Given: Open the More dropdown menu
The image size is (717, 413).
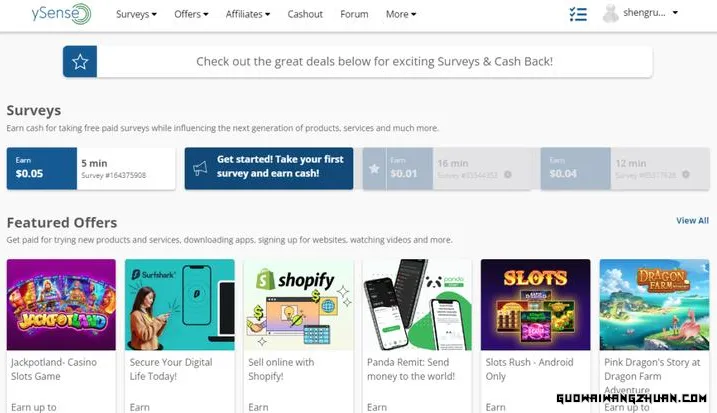Looking at the screenshot, I should pos(401,14).
